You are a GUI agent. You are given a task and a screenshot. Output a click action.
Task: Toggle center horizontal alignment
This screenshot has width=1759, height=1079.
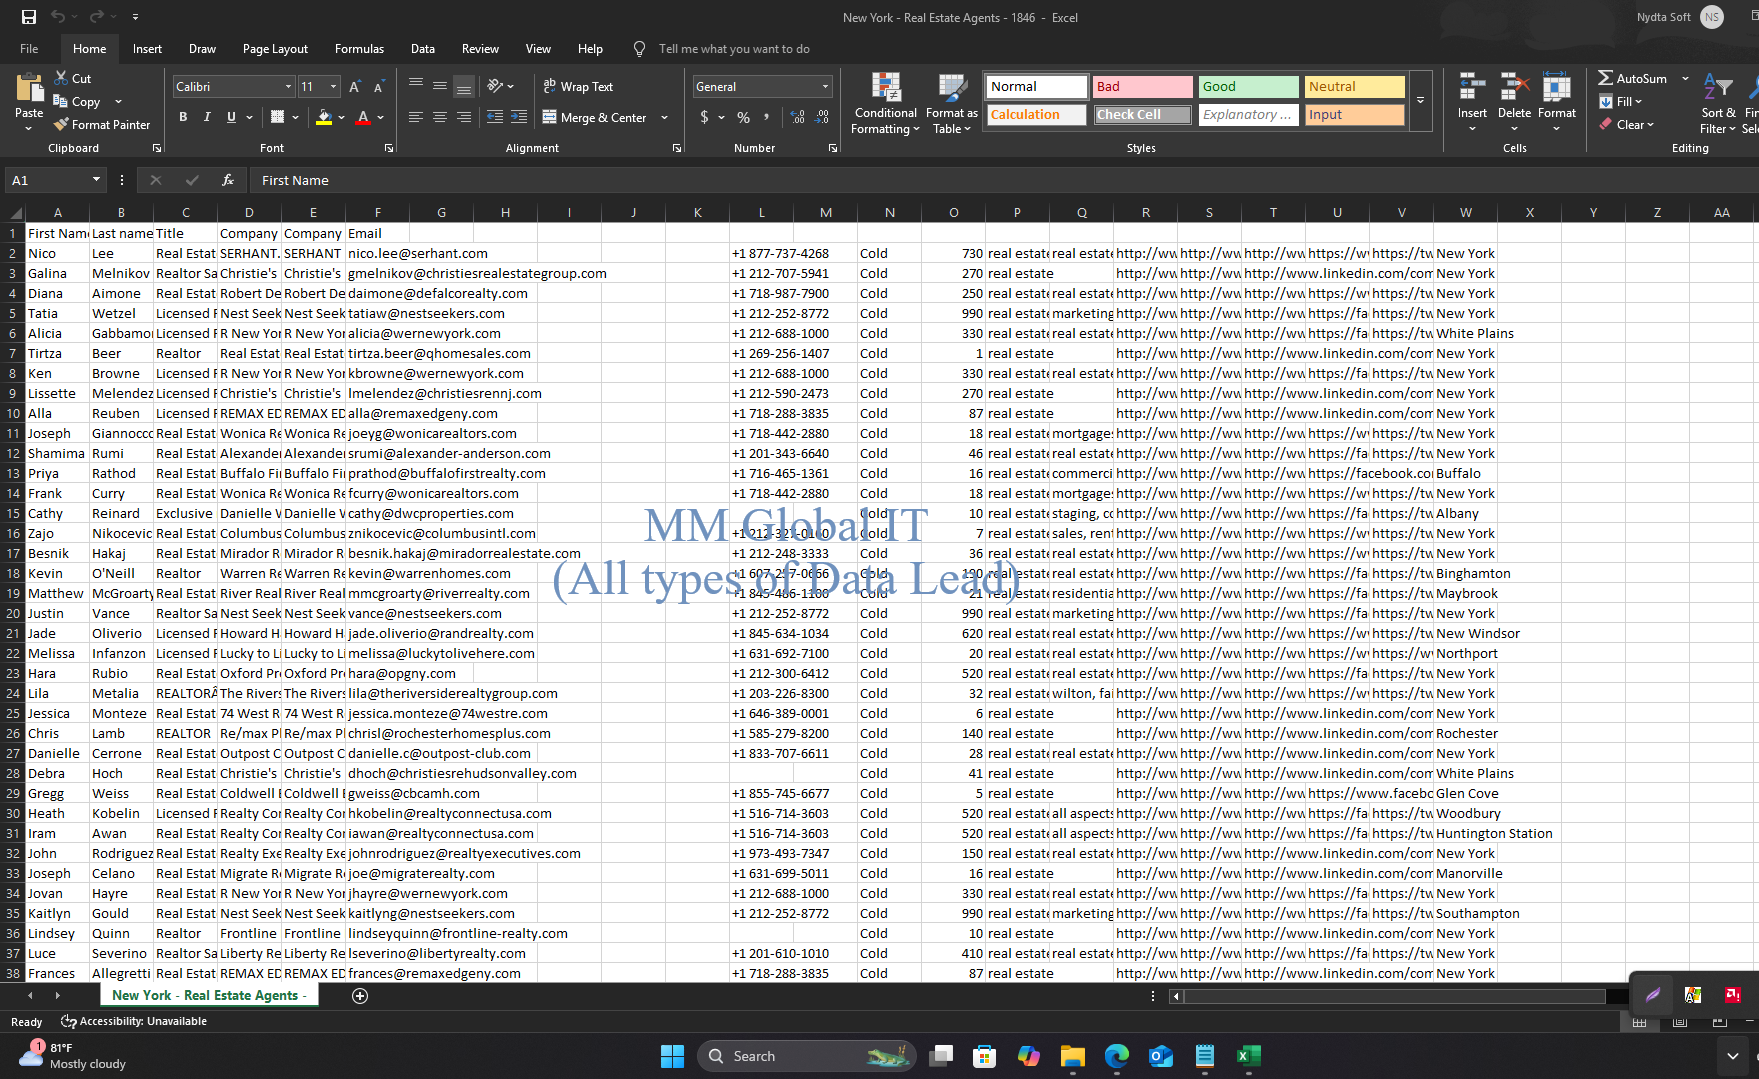[x=440, y=117]
